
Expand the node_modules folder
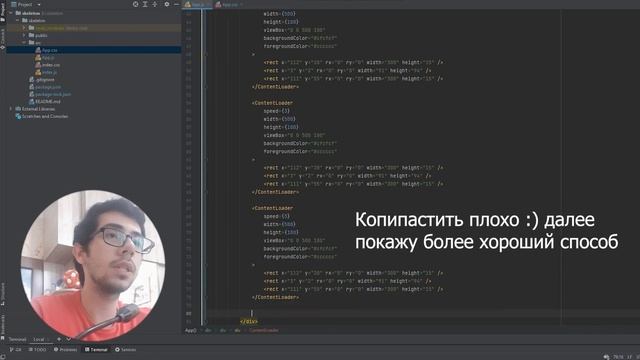pos(24,28)
